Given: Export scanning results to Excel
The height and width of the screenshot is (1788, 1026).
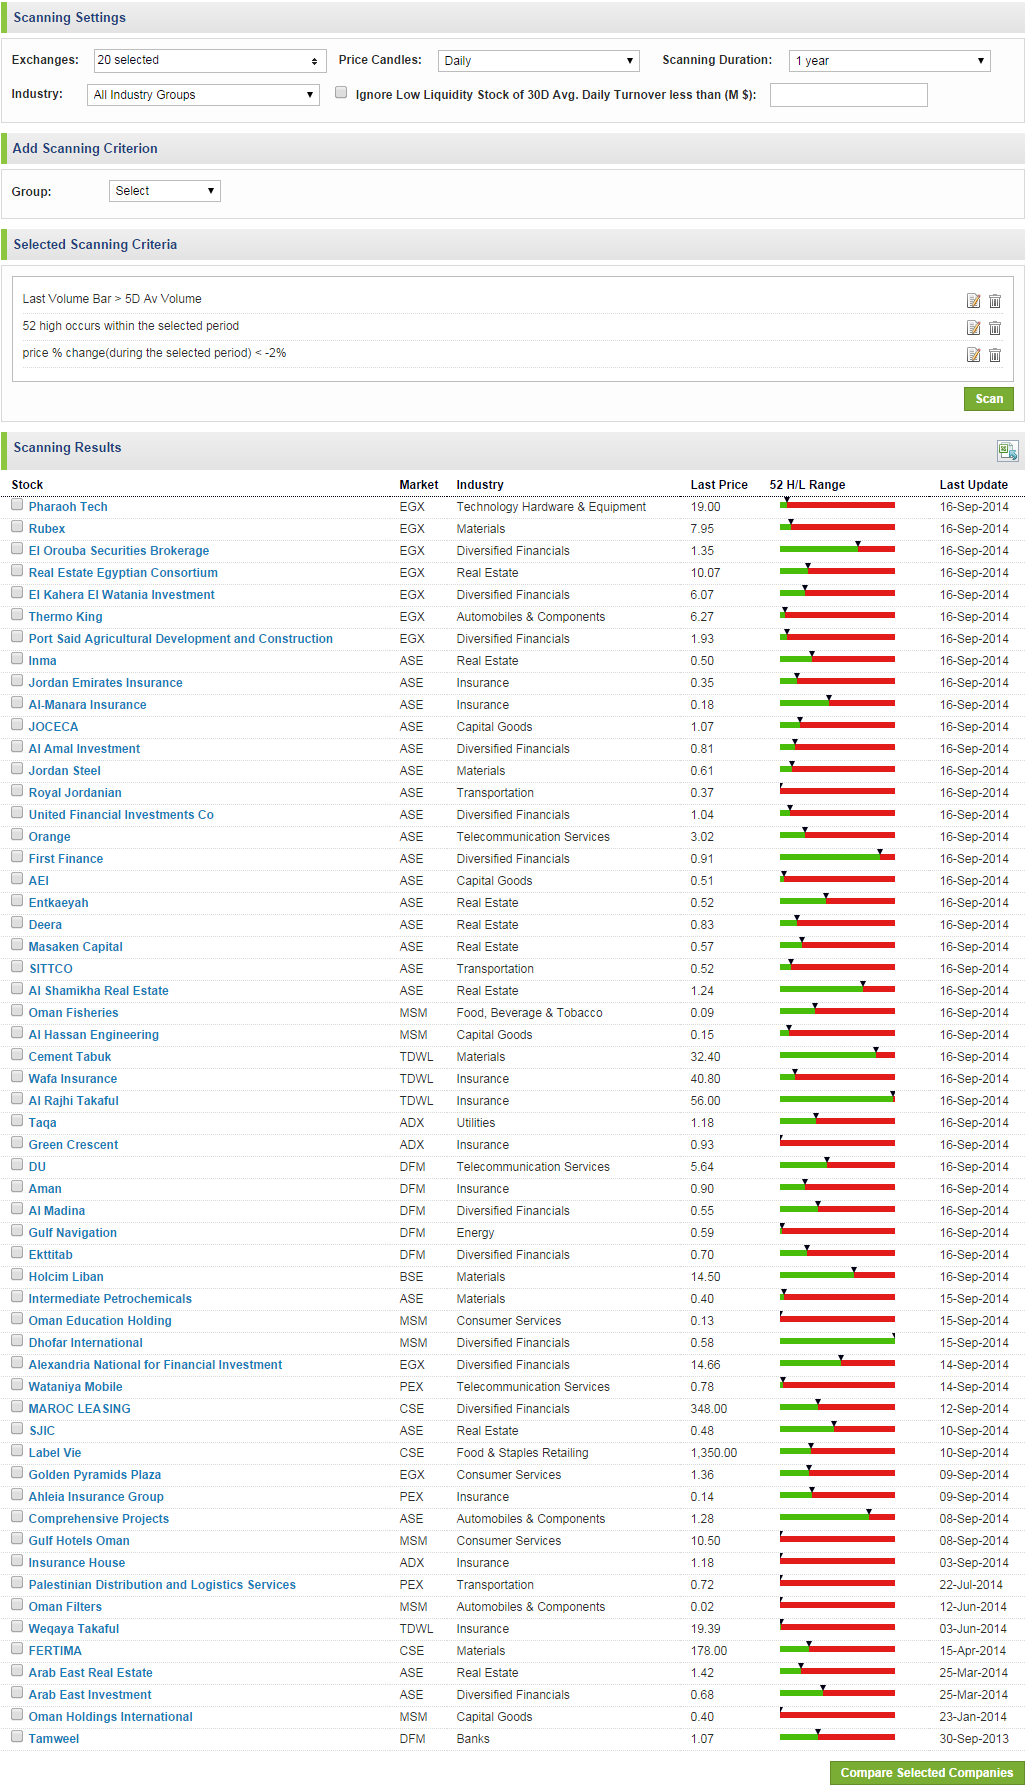Looking at the screenshot, I should pyautogui.click(x=1007, y=451).
